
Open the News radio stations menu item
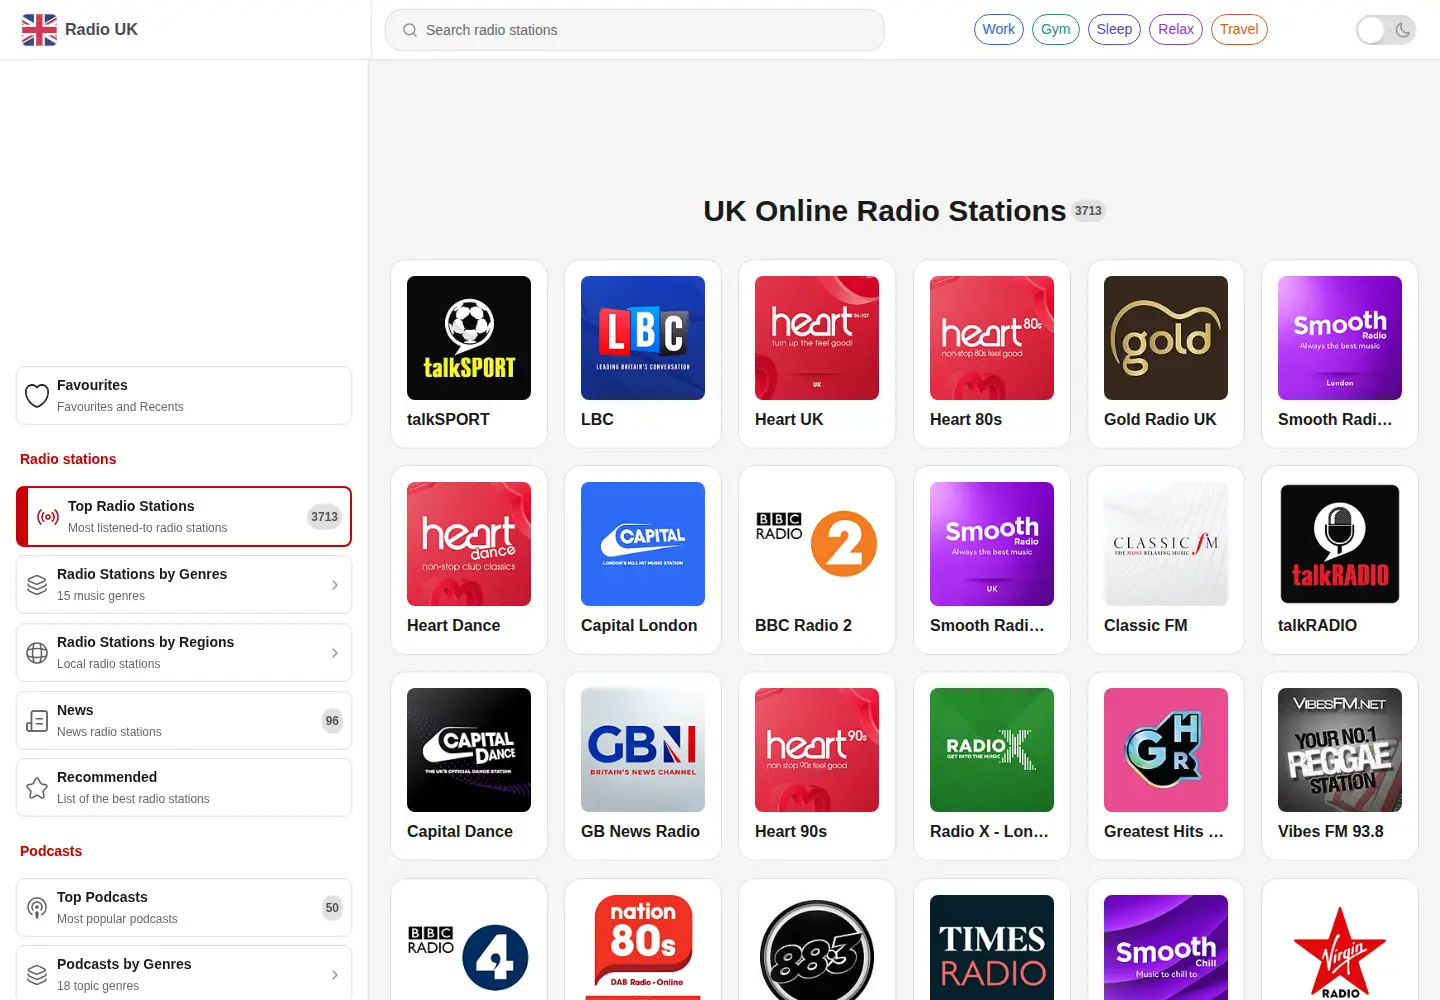point(184,721)
